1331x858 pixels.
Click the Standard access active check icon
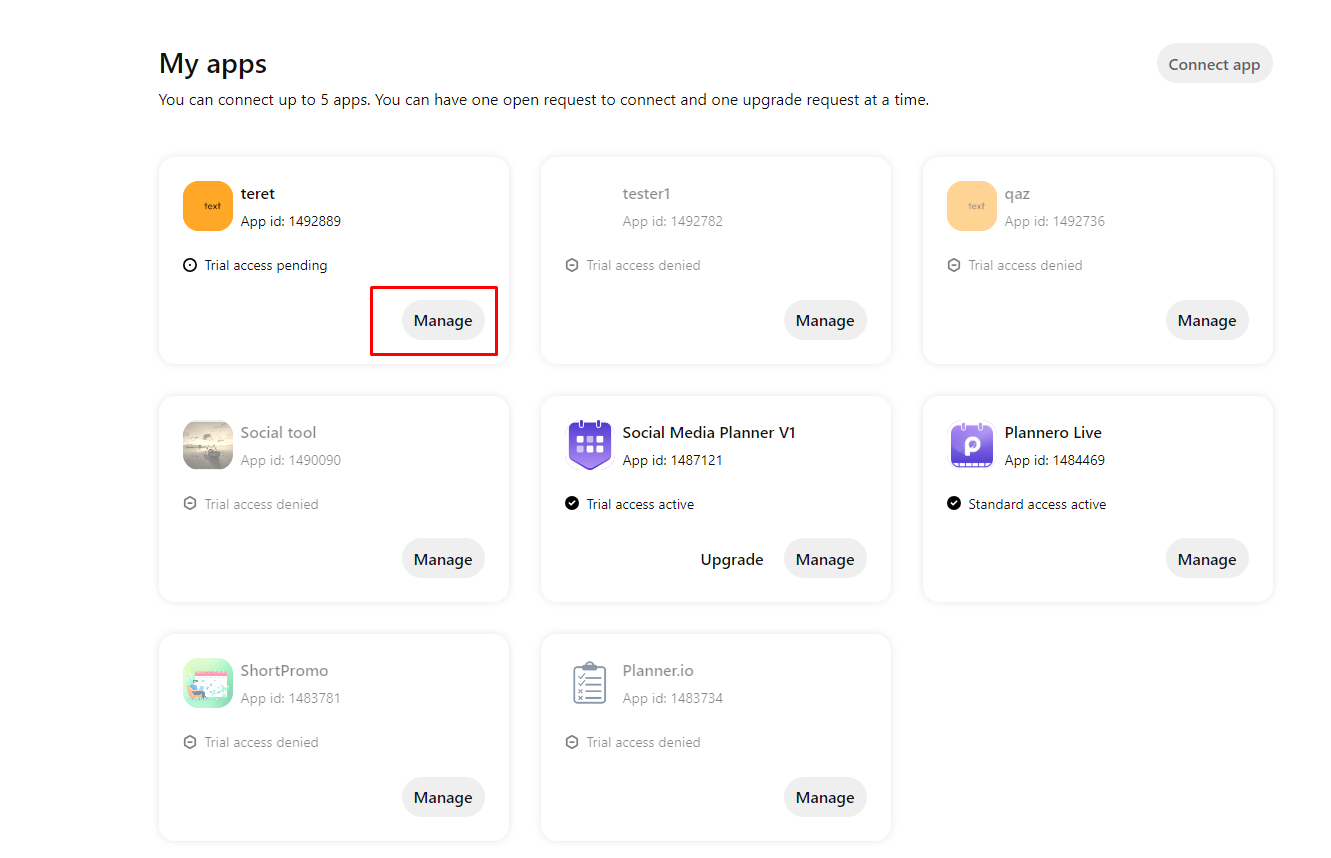pyautogui.click(x=953, y=503)
